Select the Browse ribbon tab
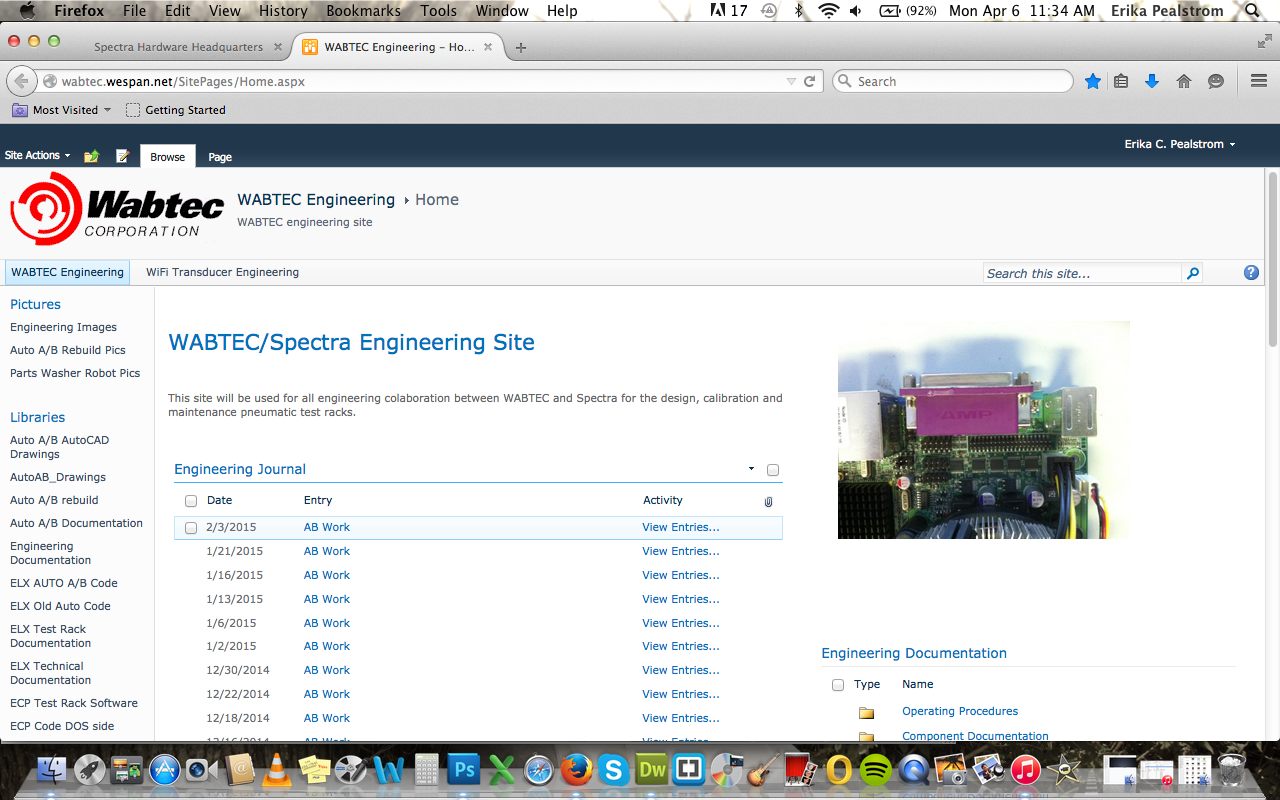Image resolution: width=1280 pixels, height=800 pixels. click(167, 156)
